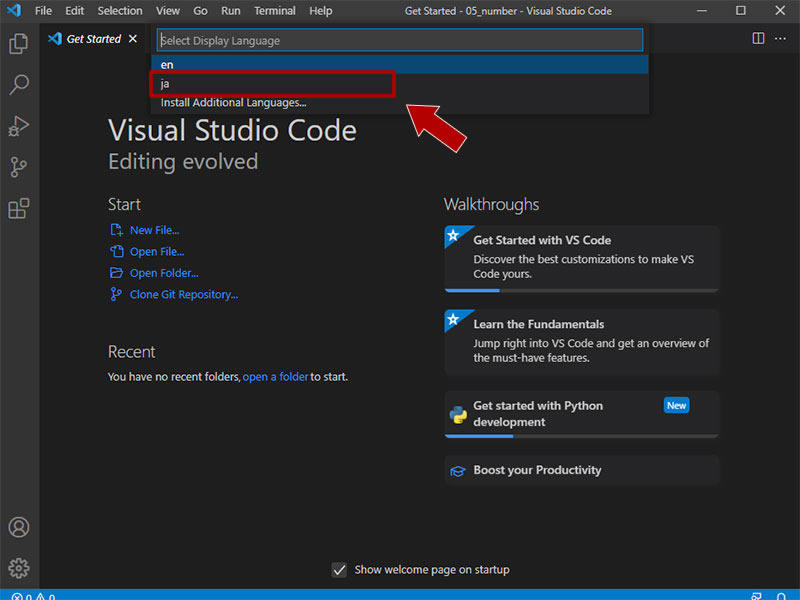Open the Search view icon
Image resolution: width=800 pixels, height=600 pixels.
19,85
